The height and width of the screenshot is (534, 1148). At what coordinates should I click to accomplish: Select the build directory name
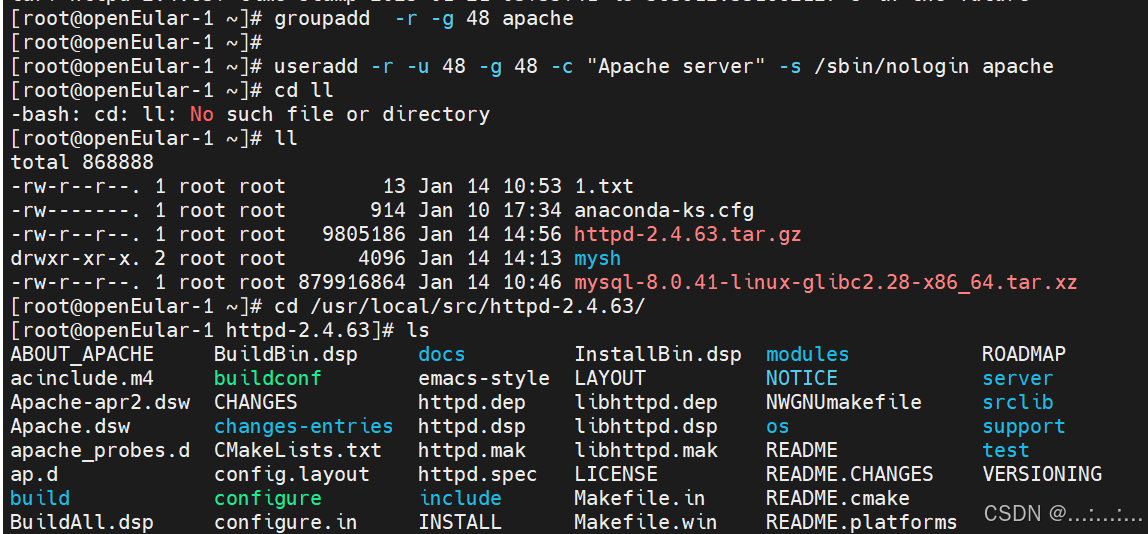point(40,498)
